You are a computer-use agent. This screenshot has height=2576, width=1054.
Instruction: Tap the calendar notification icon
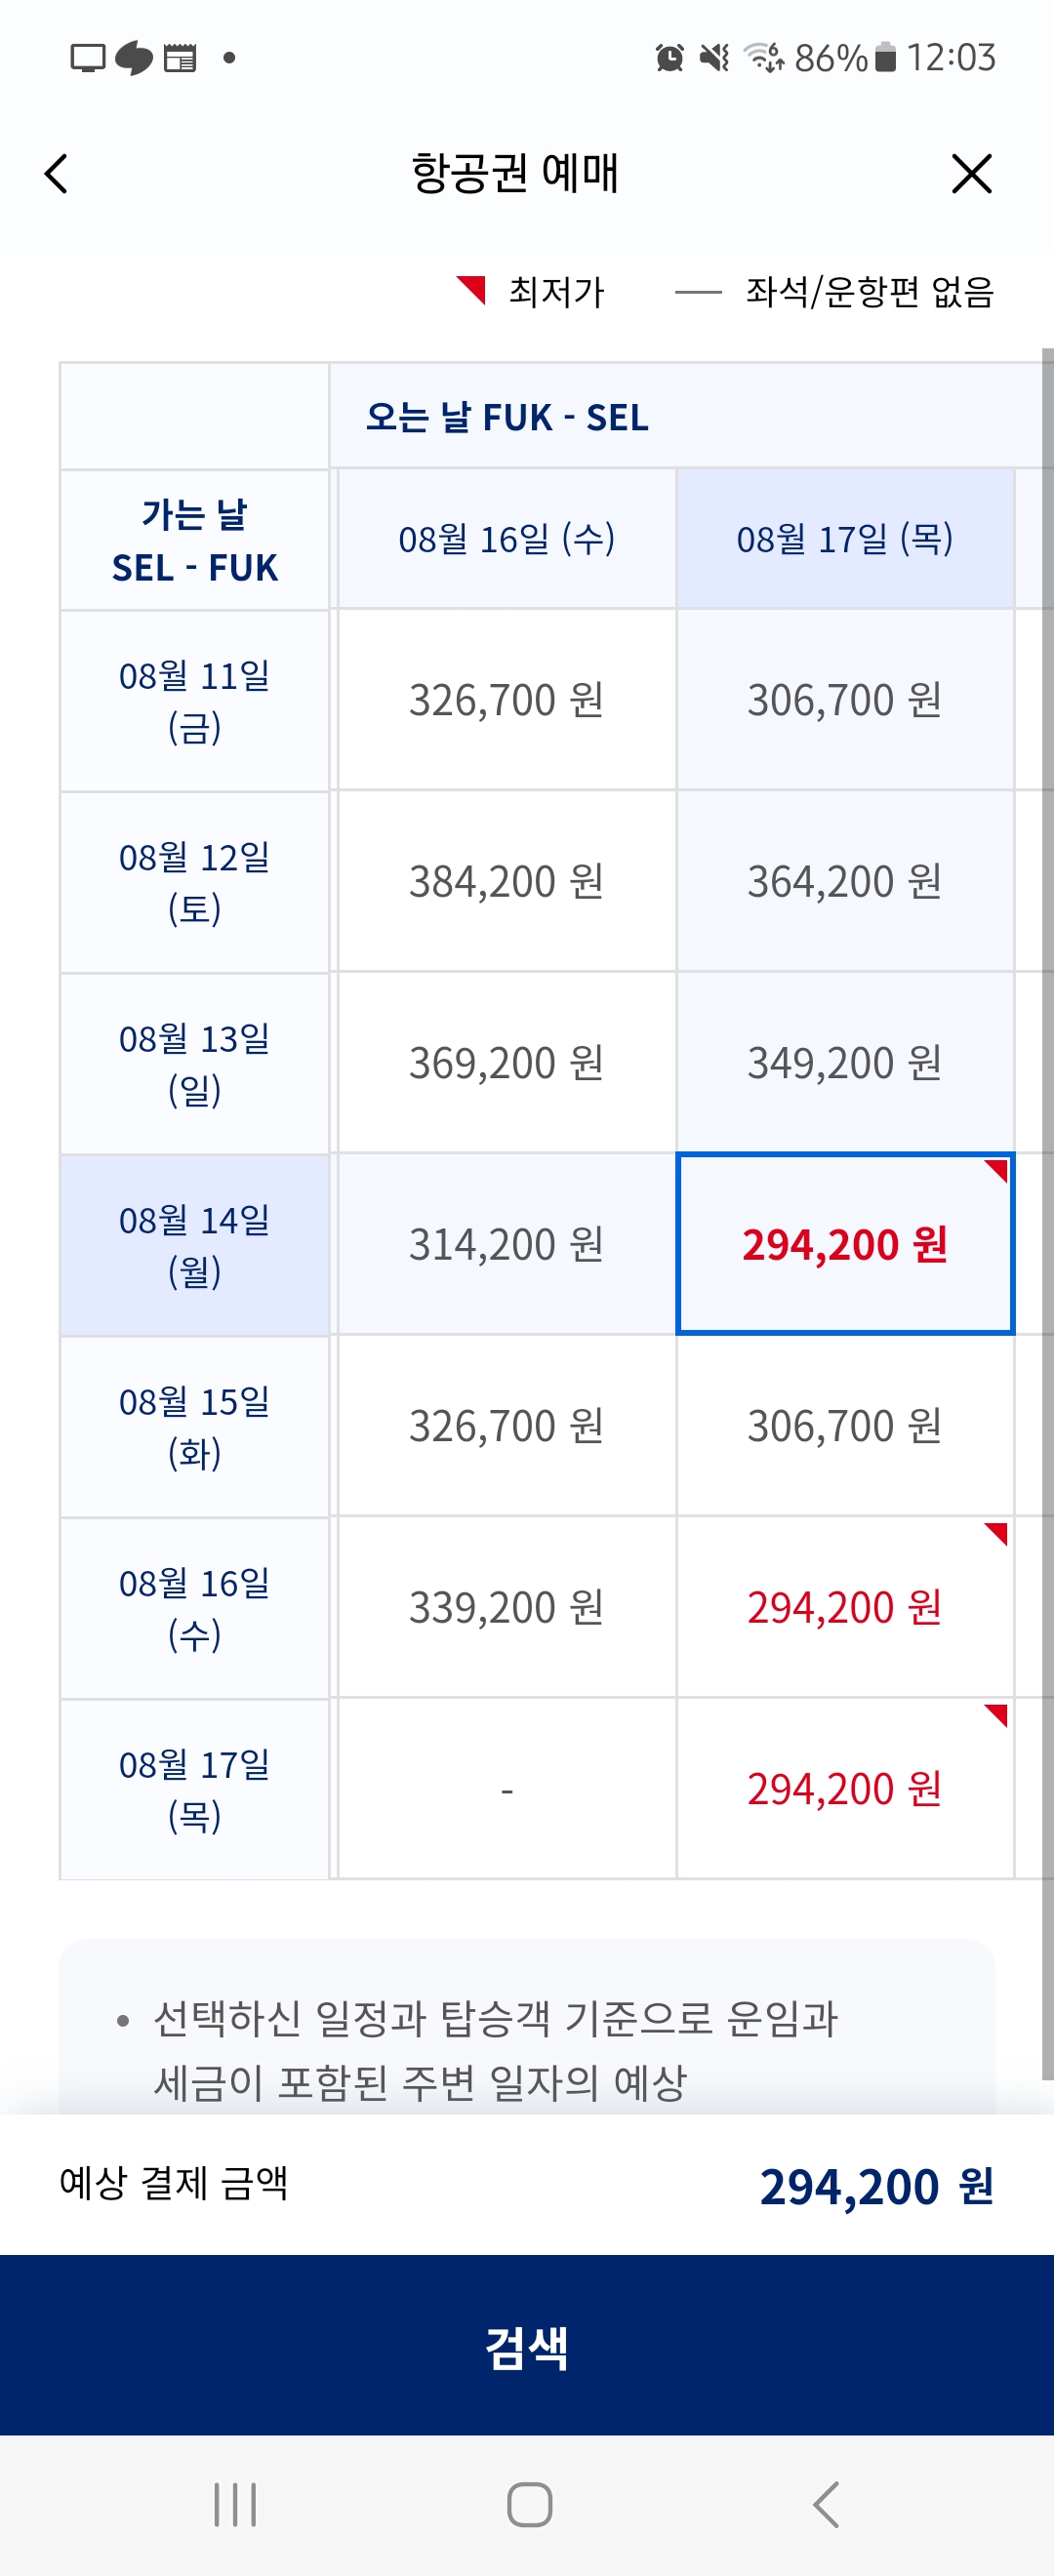click(x=180, y=58)
